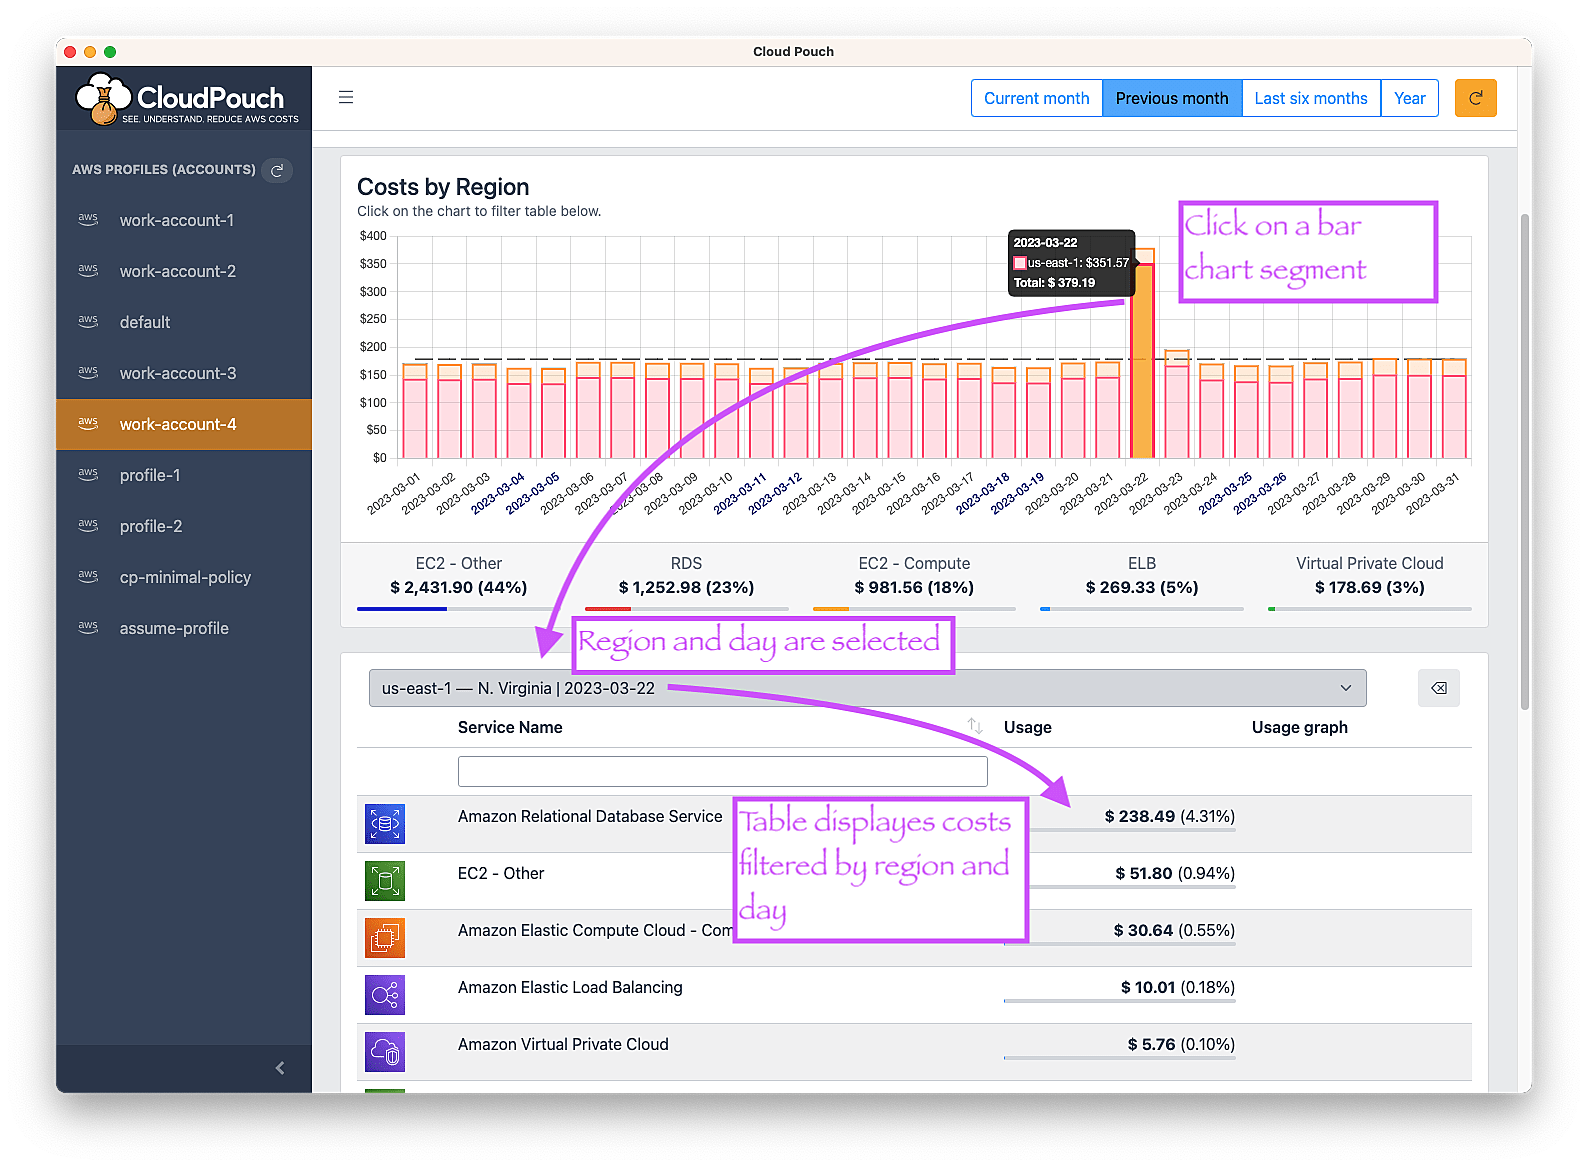
Task: Collapse the sidebar with the chevron
Action: 280,1068
